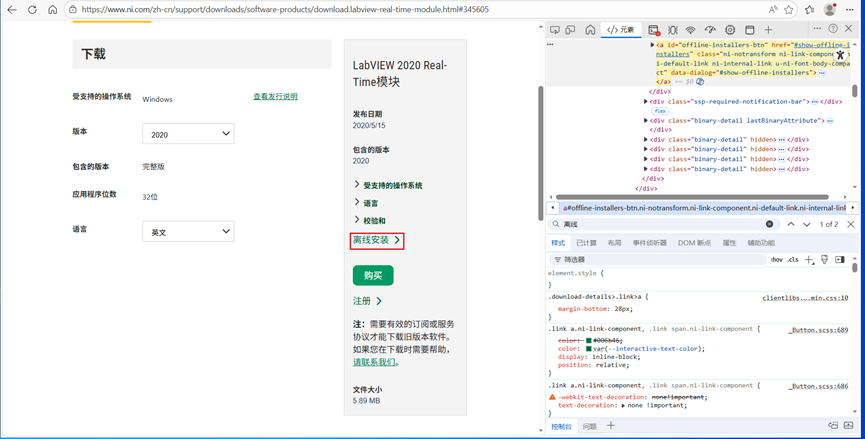Click the #006b46 color swatch
The height and width of the screenshot is (439, 865).
point(589,341)
